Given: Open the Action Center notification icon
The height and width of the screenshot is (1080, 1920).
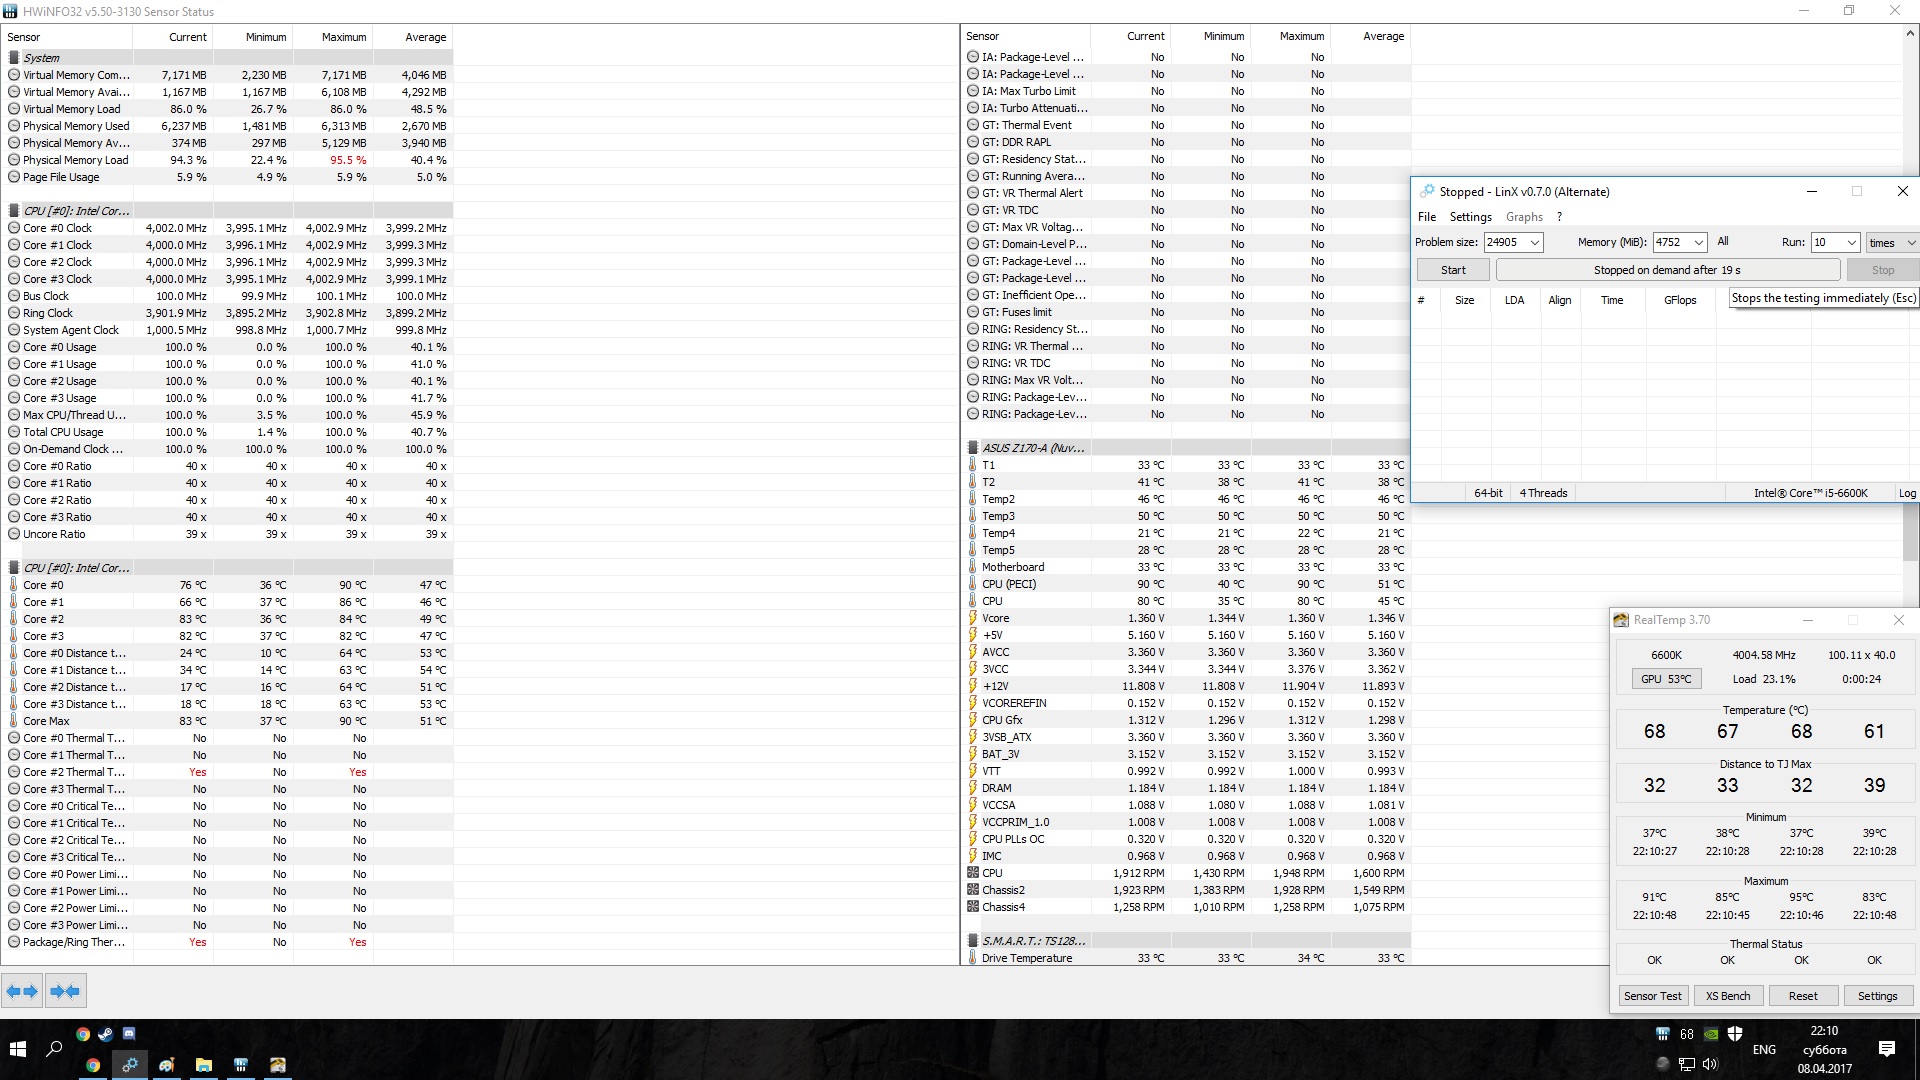Looking at the screenshot, I should click(x=1887, y=1049).
